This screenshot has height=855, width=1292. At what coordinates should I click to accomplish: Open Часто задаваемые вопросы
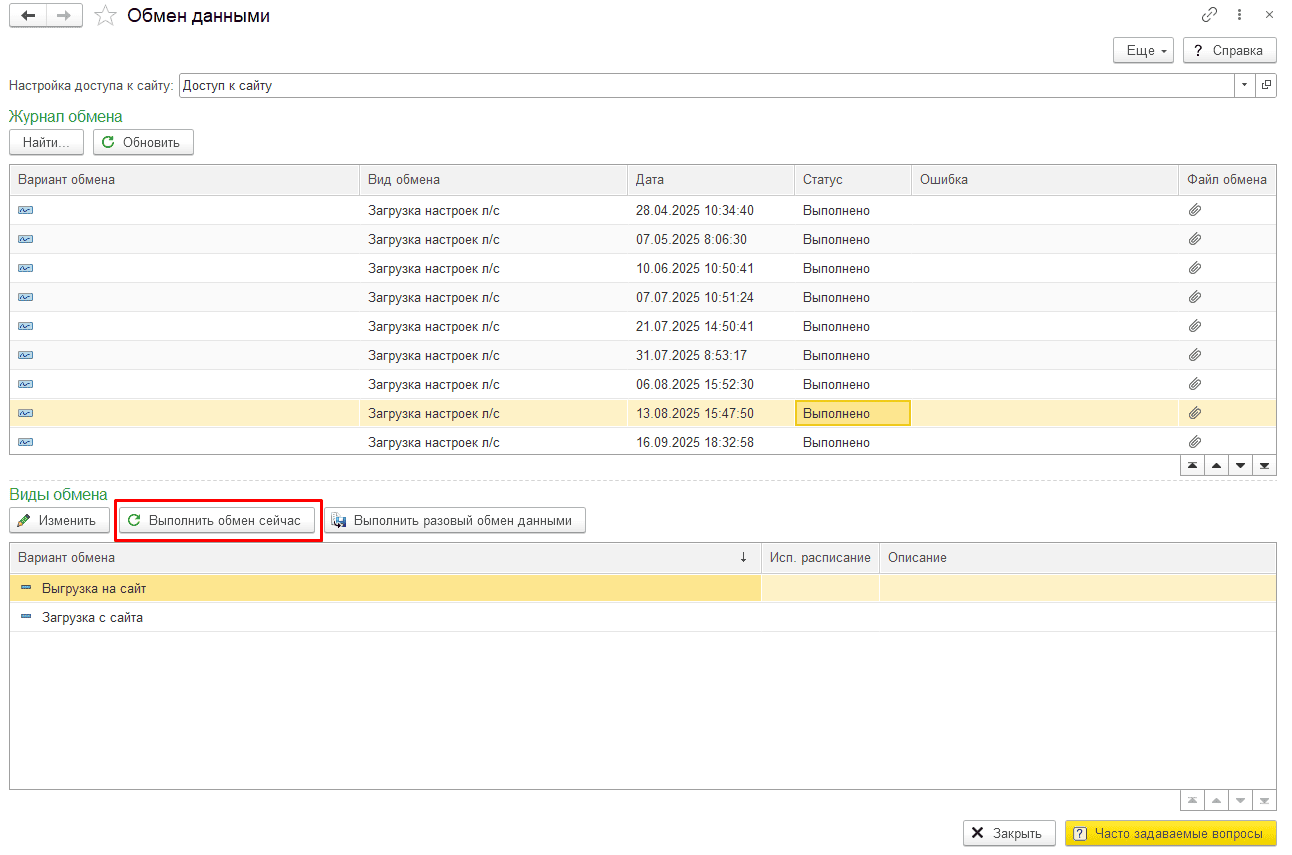[x=1170, y=833]
